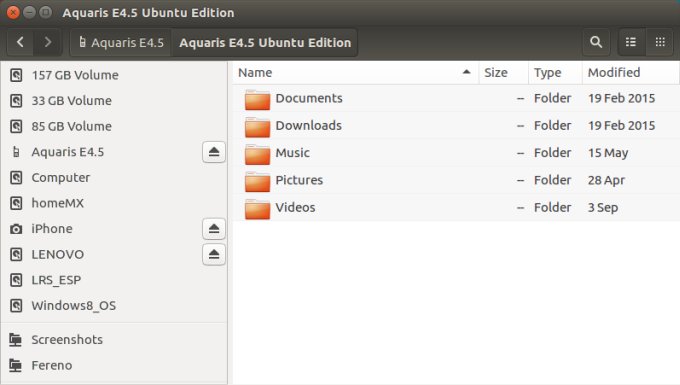Screen dimensions: 680x385
Task: Eject the iPhone device
Action: pos(214,228)
